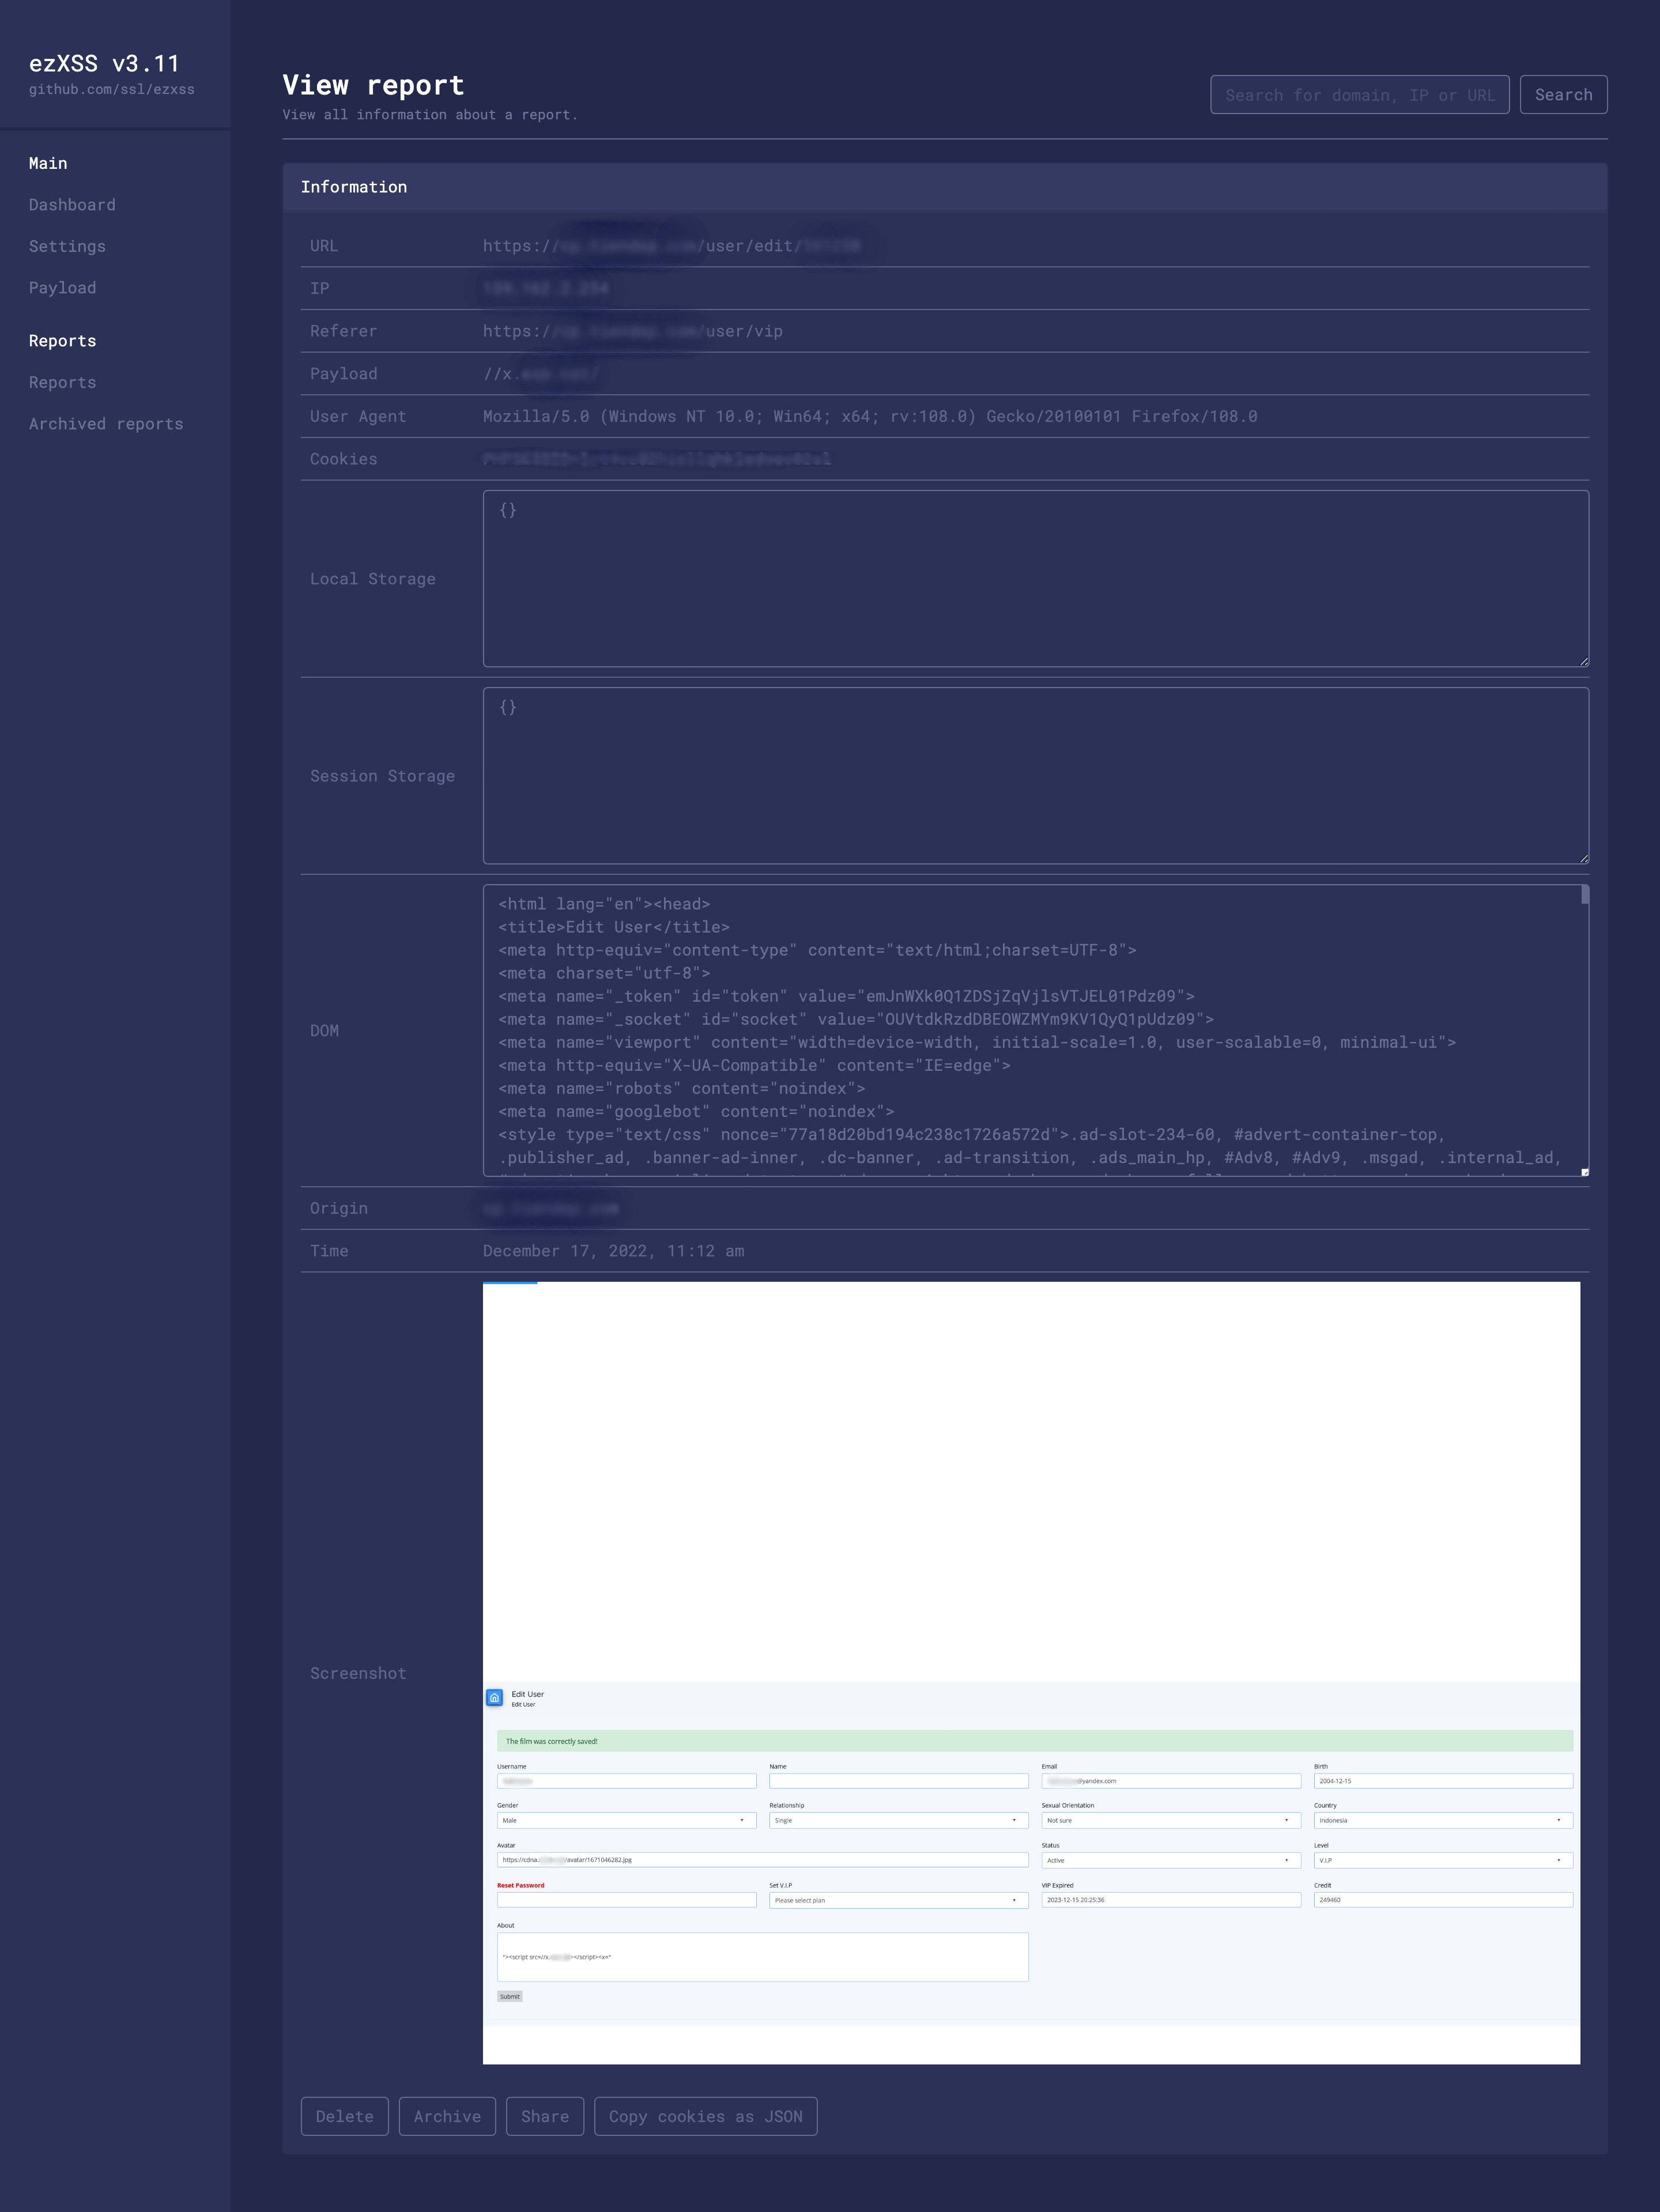
Task: Share this report
Action: point(544,2116)
